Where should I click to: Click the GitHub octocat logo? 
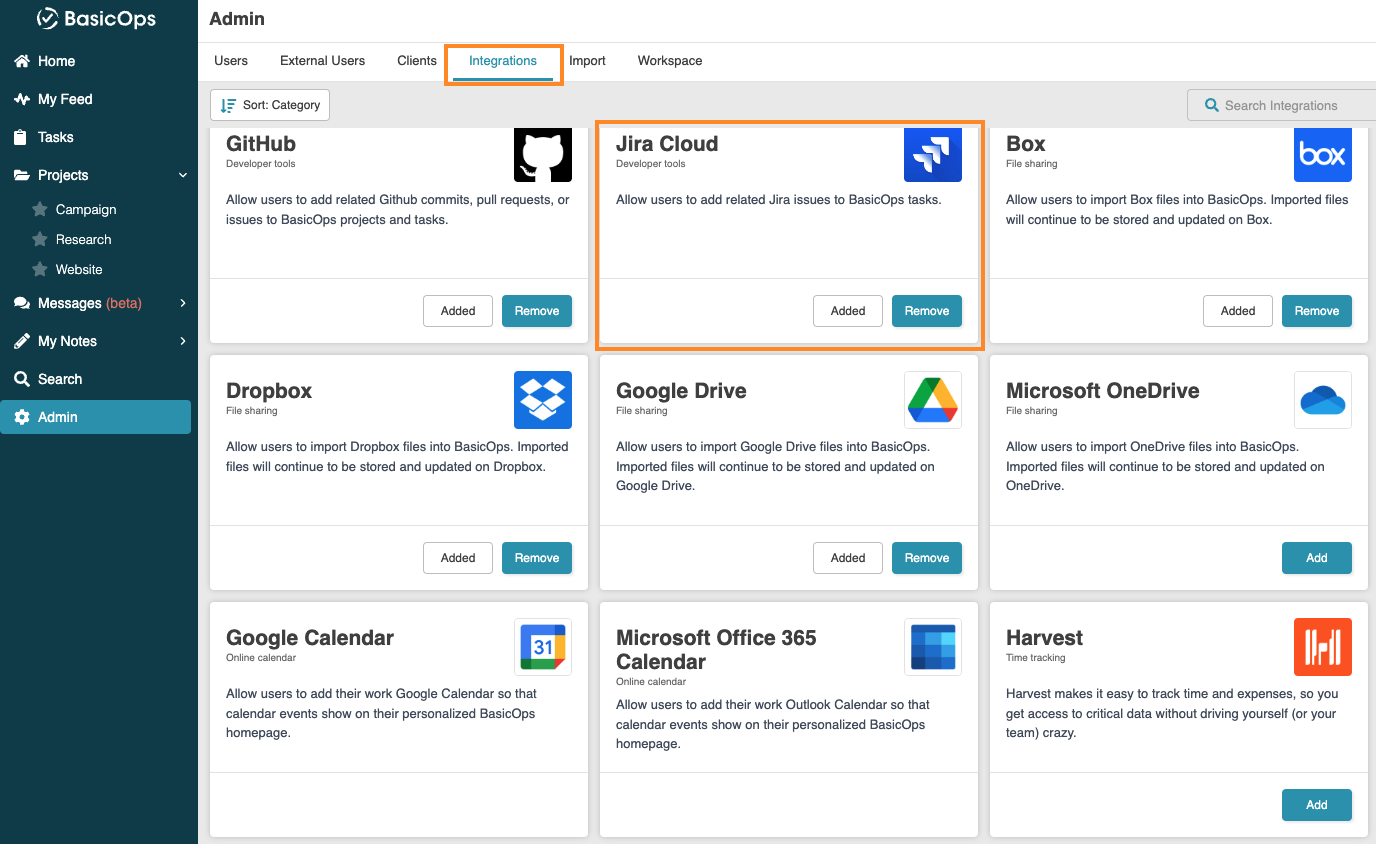543,154
